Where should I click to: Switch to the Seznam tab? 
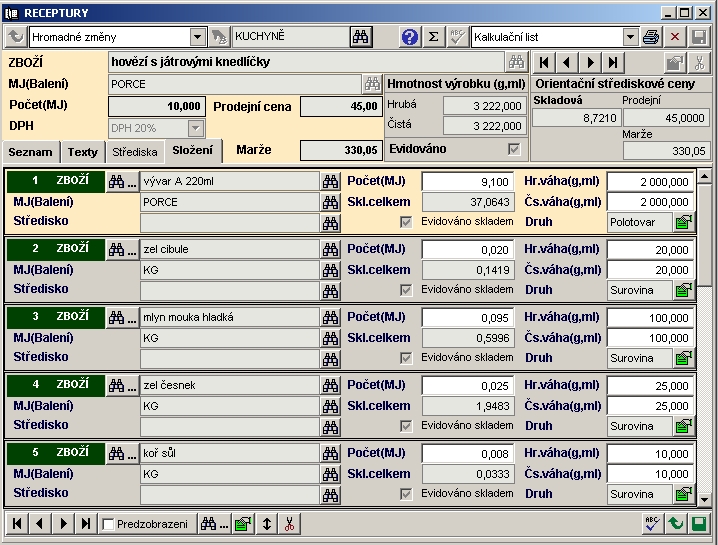30,152
